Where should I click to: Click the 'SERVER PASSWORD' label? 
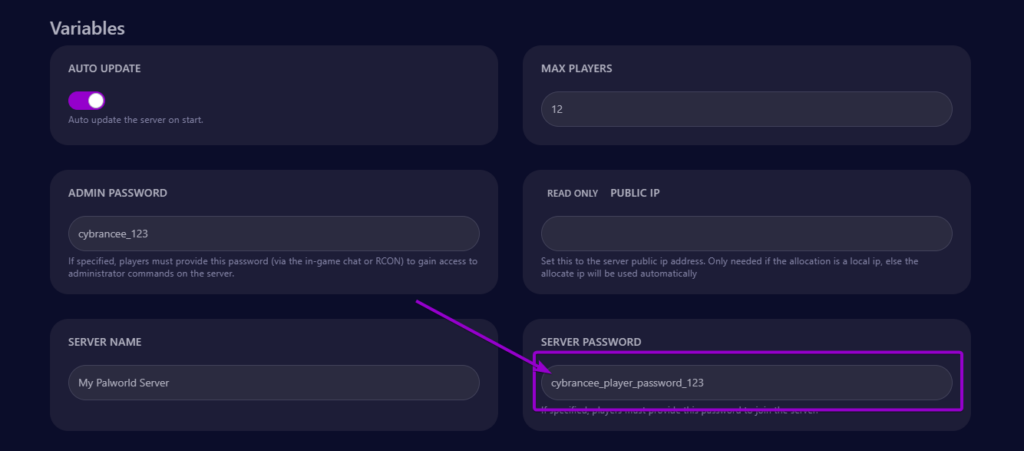click(x=591, y=342)
